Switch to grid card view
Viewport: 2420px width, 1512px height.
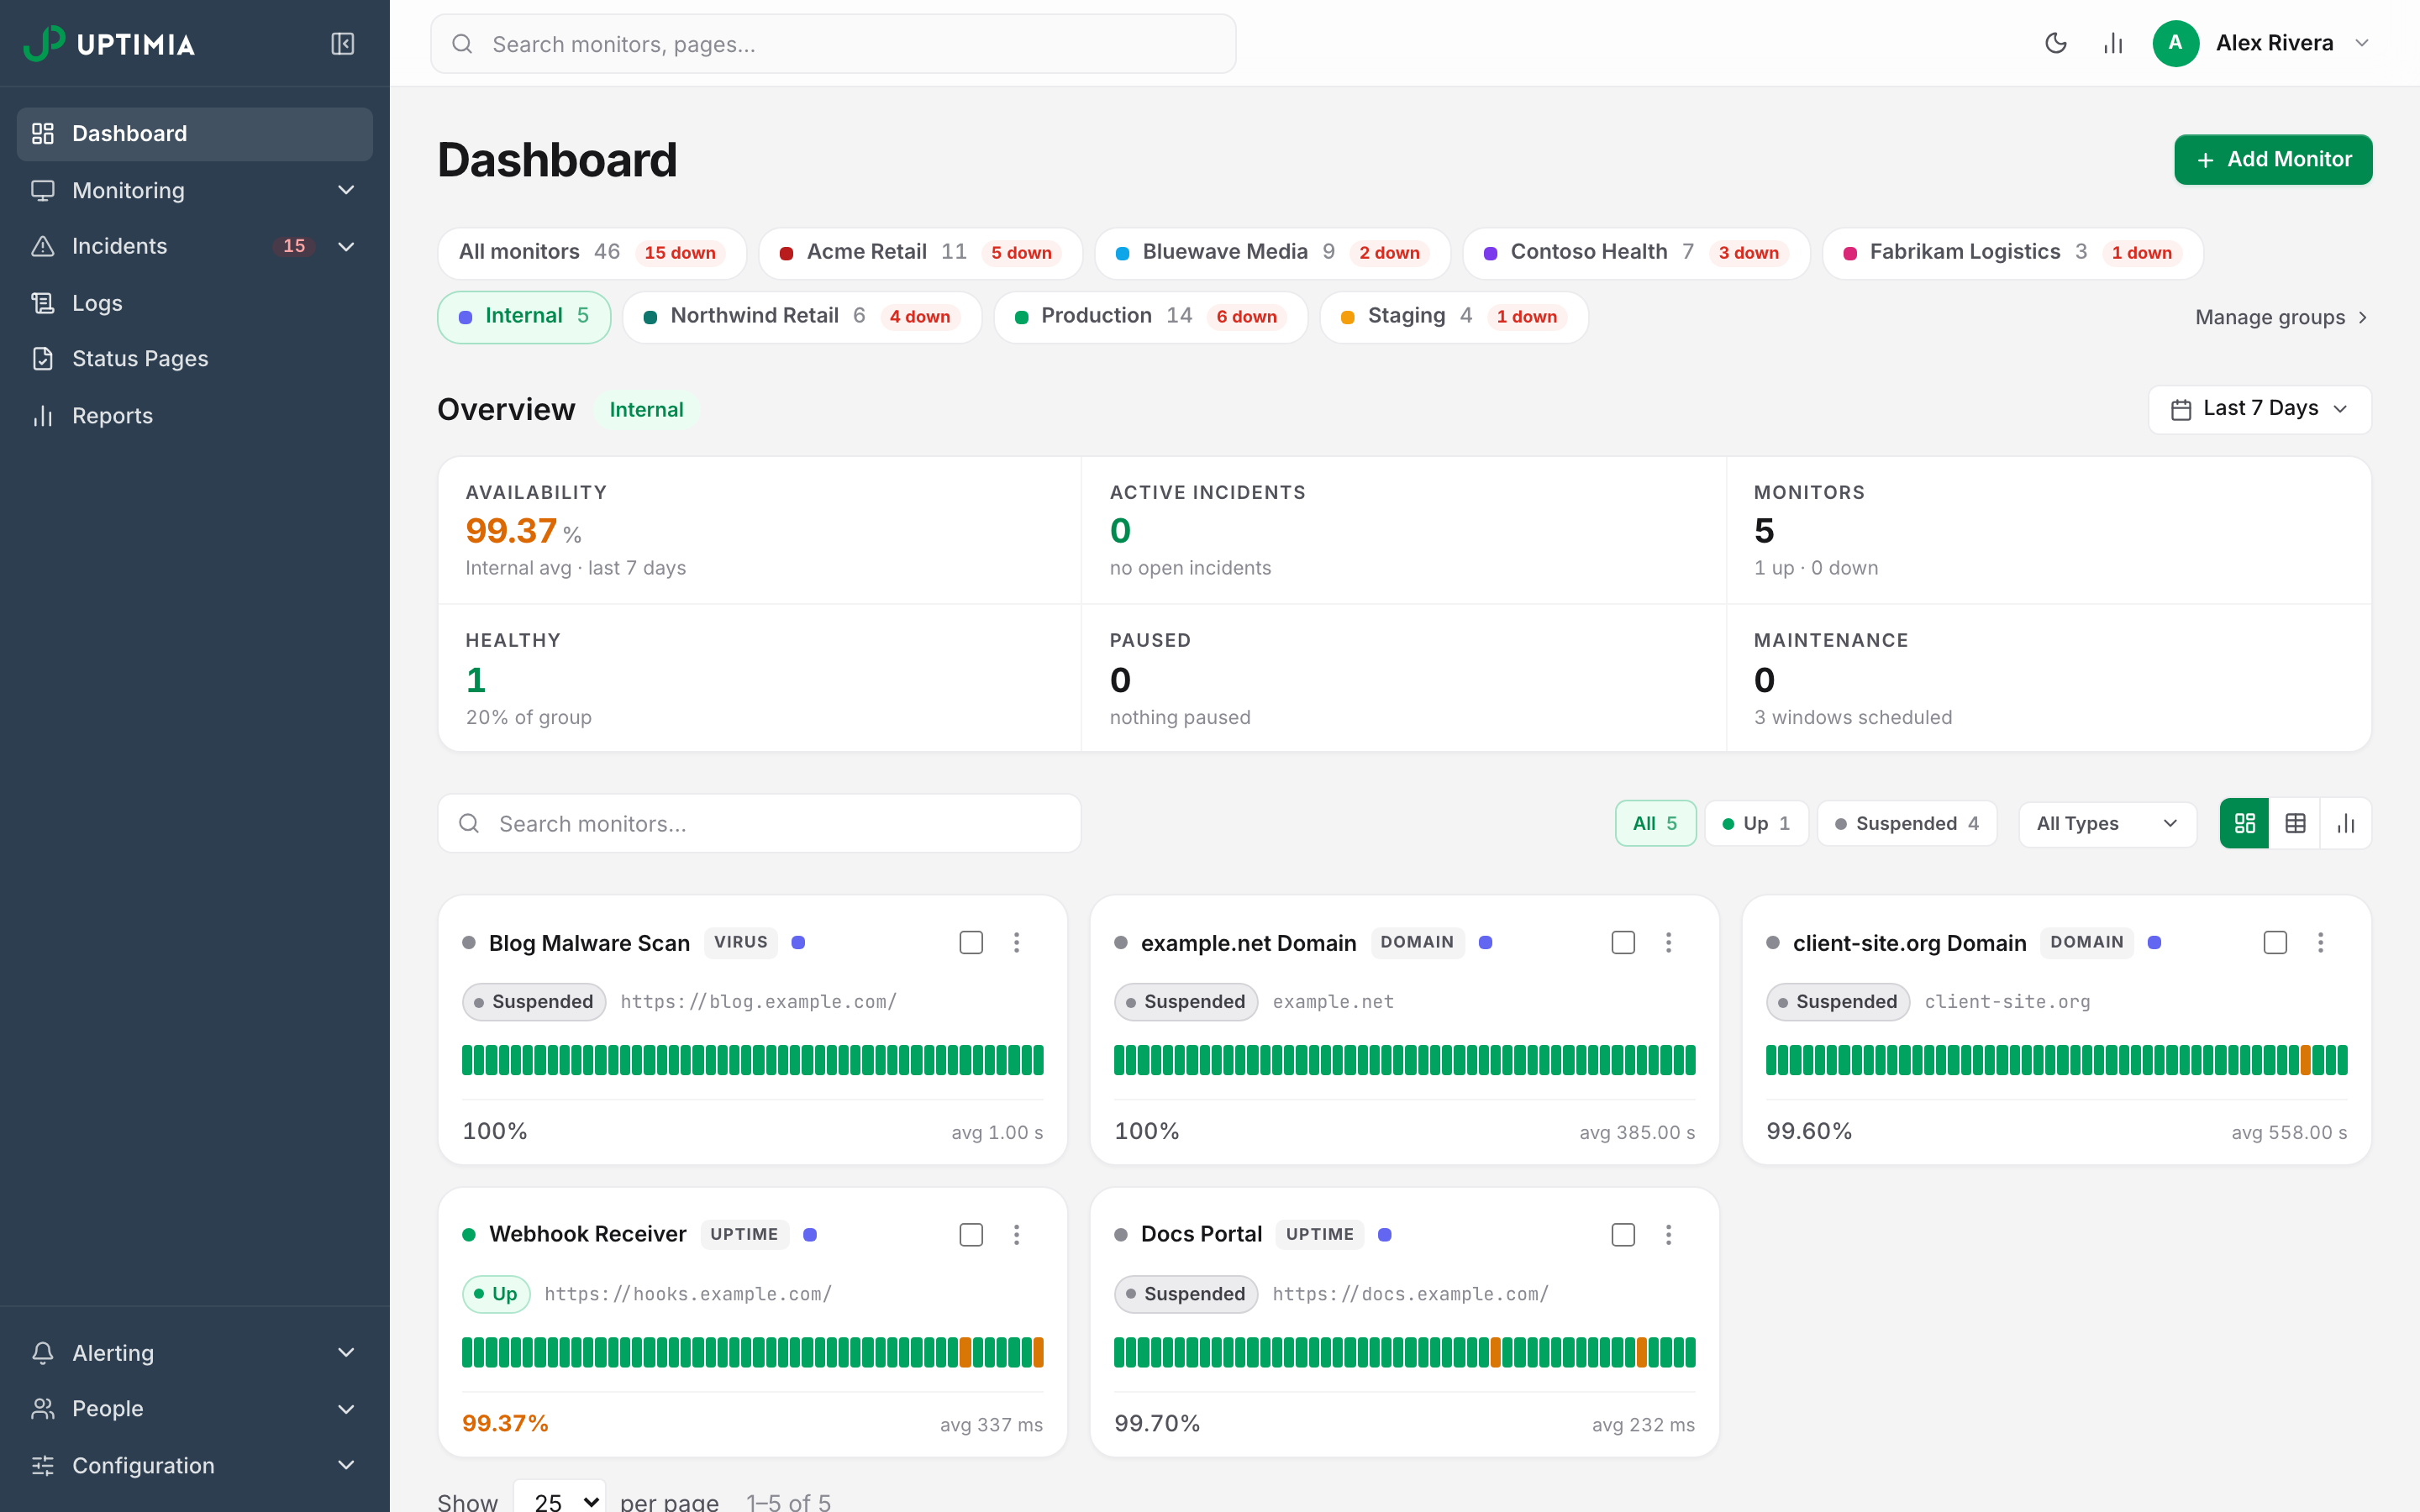[x=2244, y=823]
